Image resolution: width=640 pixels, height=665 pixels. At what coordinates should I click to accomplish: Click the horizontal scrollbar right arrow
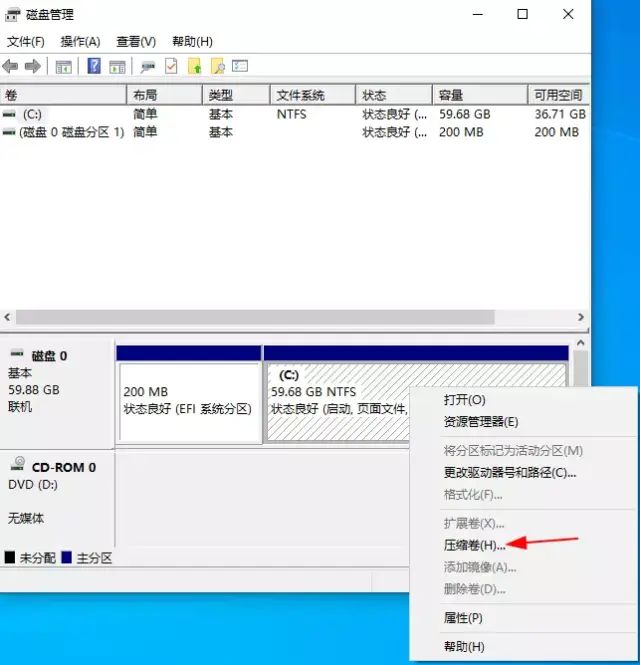(582, 317)
